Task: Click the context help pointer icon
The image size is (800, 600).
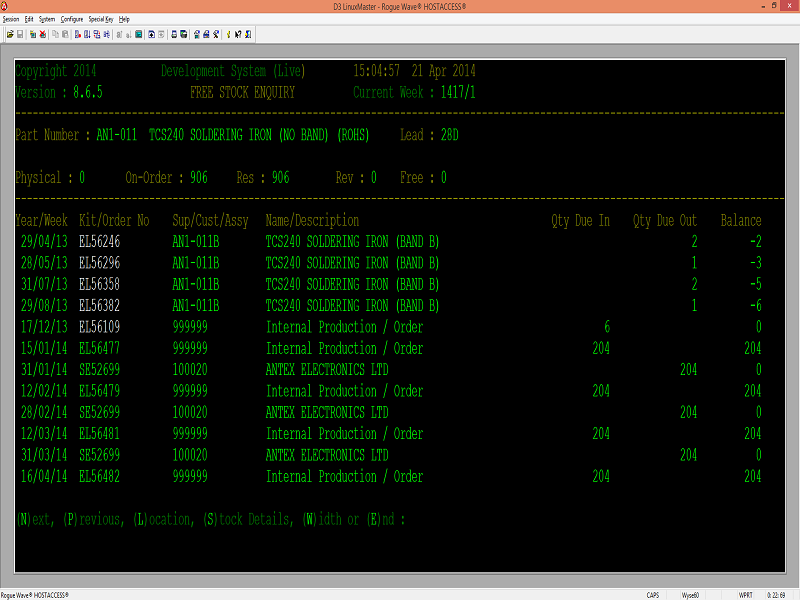Action: (238, 34)
